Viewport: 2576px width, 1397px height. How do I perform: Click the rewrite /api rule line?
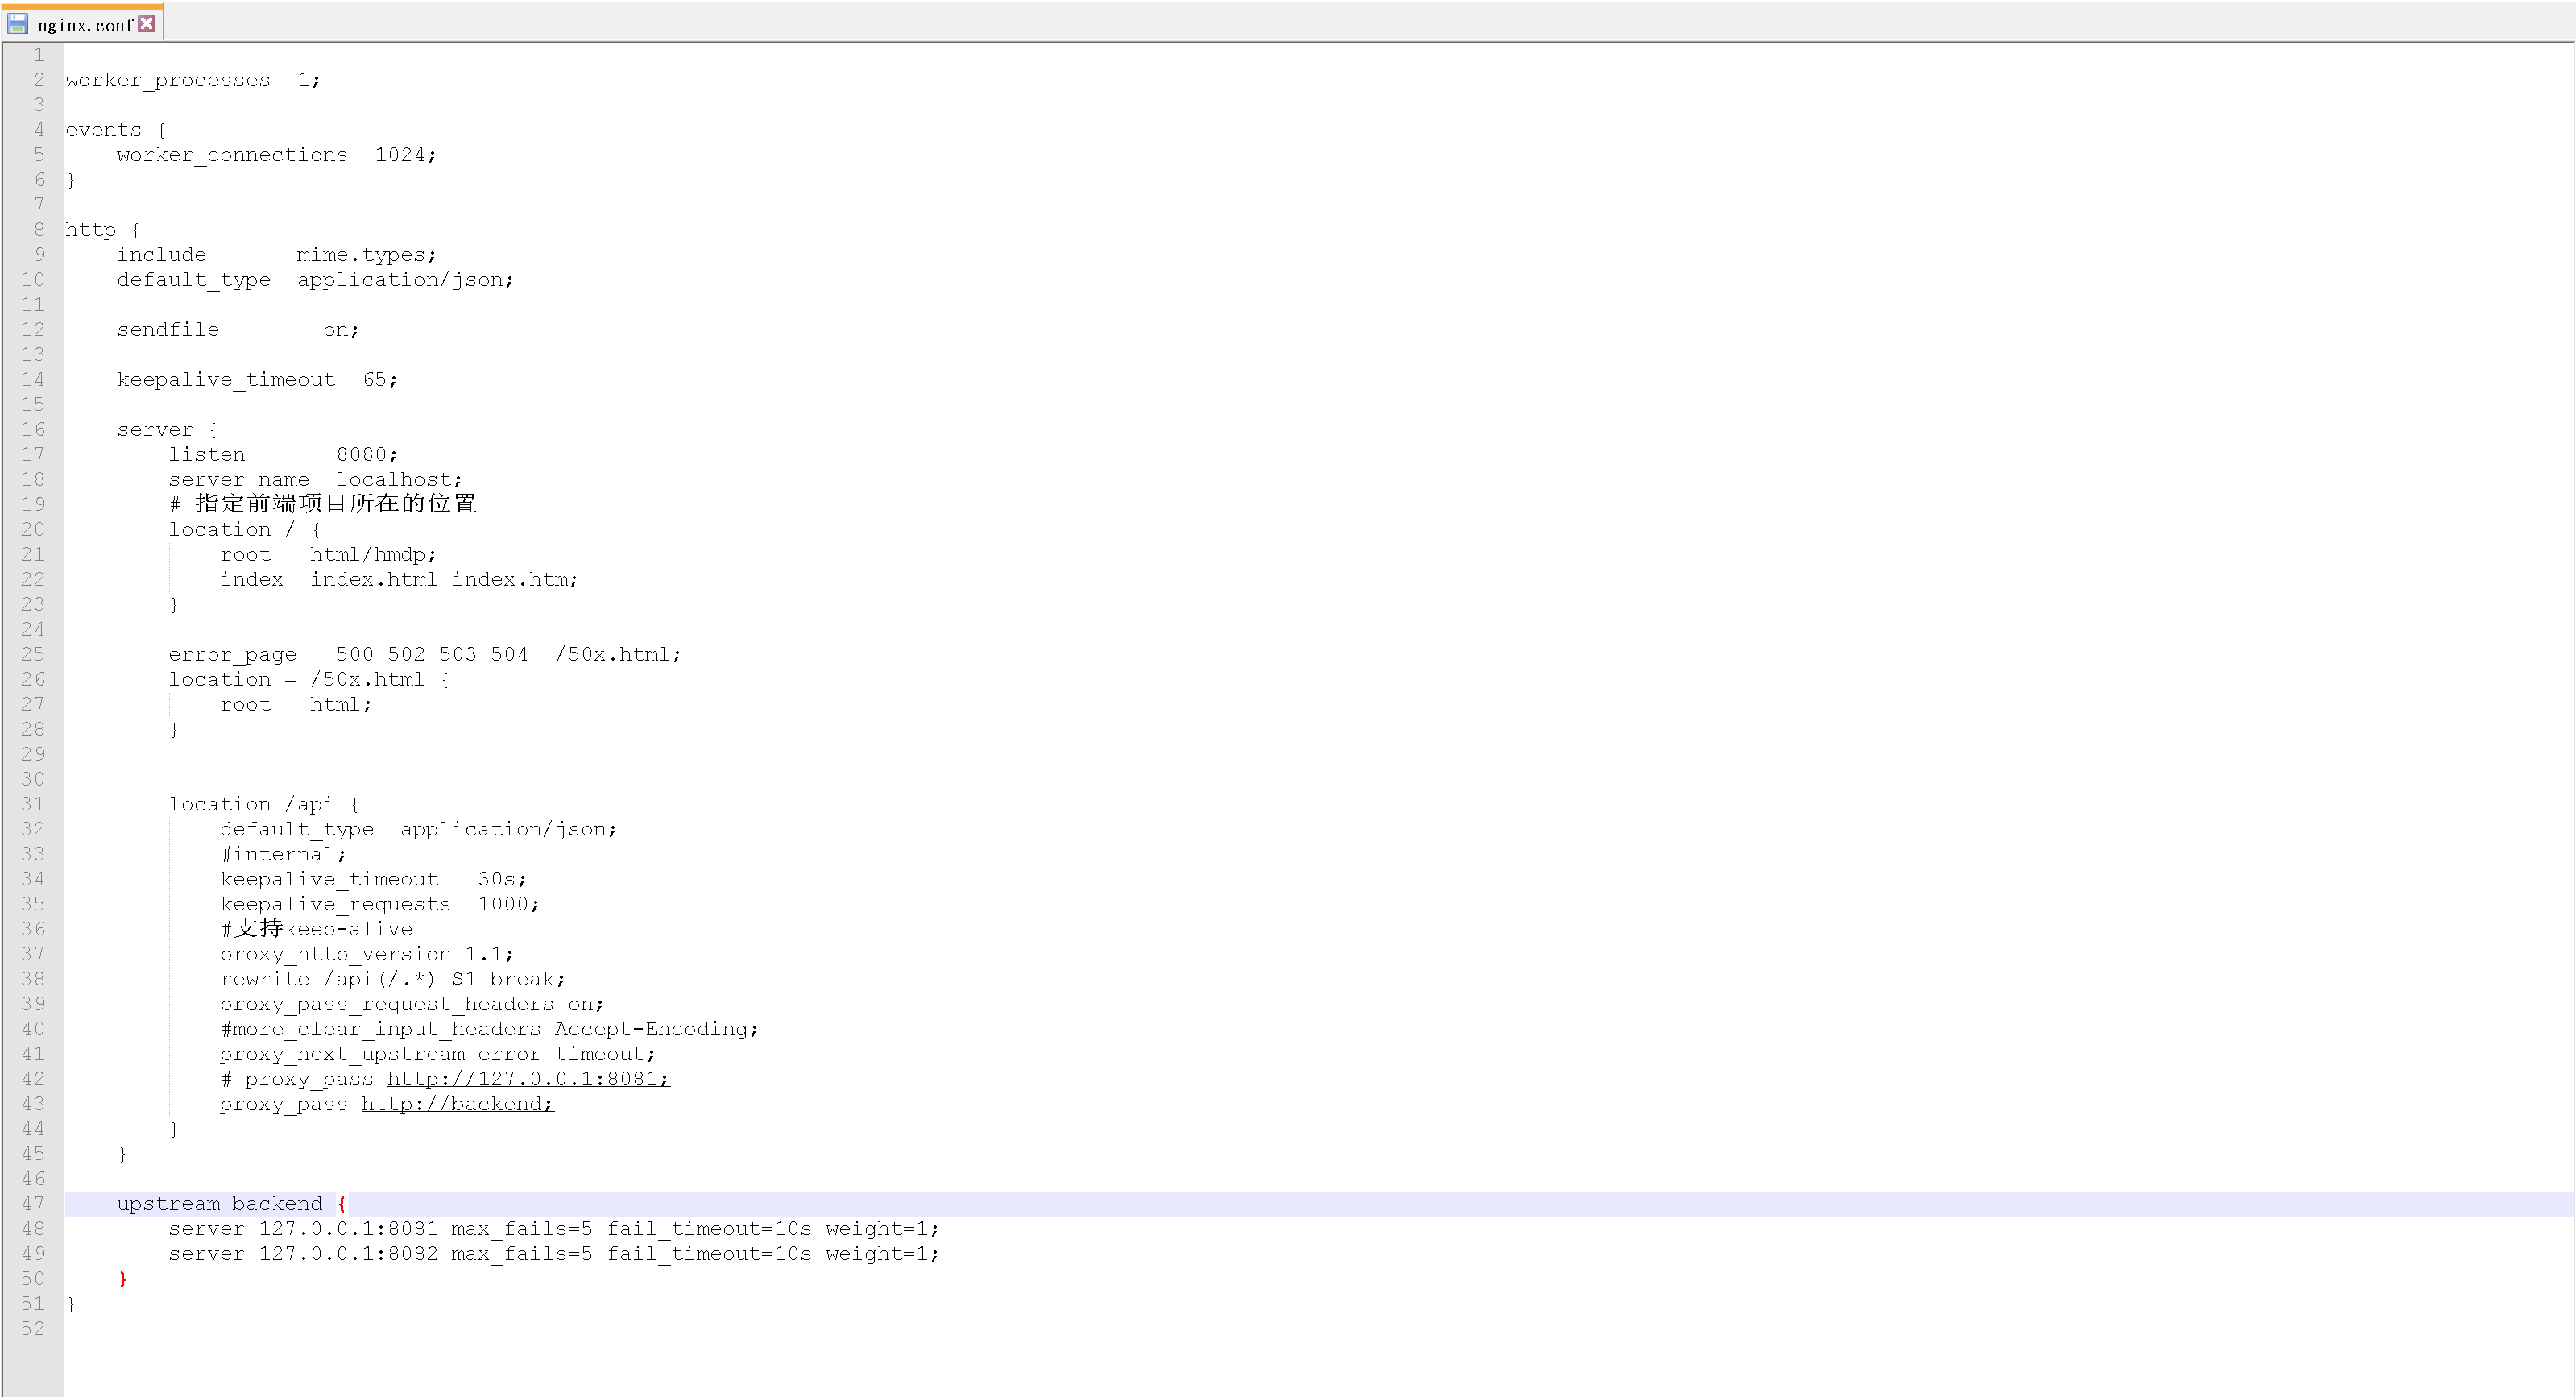[392, 979]
